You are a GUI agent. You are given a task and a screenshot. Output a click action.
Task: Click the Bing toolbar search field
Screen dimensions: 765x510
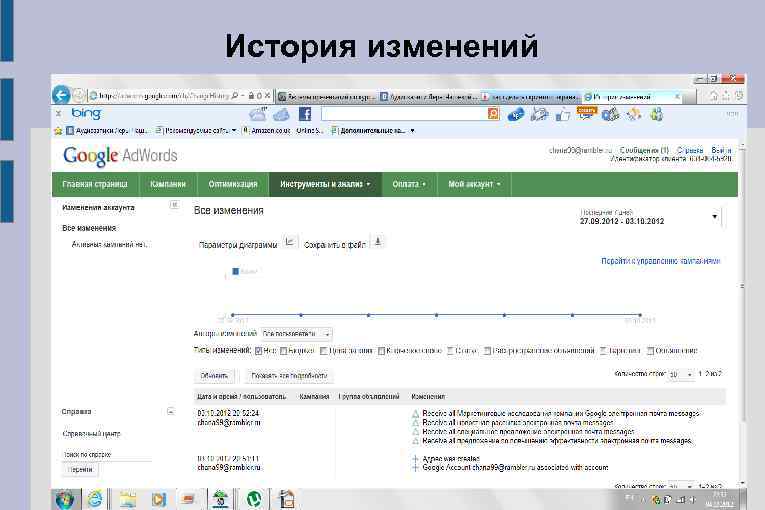pyautogui.click(x=404, y=114)
